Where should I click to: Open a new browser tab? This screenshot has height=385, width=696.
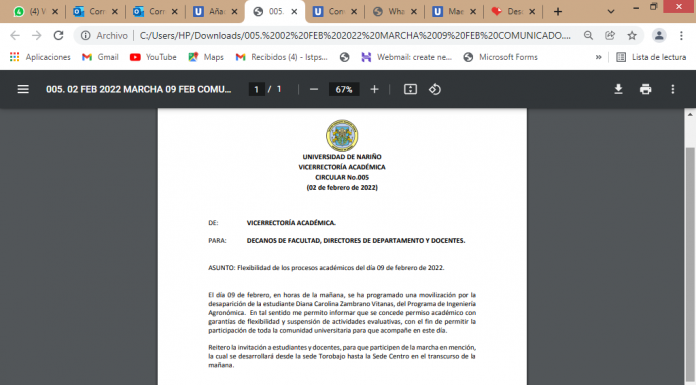click(x=558, y=12)
